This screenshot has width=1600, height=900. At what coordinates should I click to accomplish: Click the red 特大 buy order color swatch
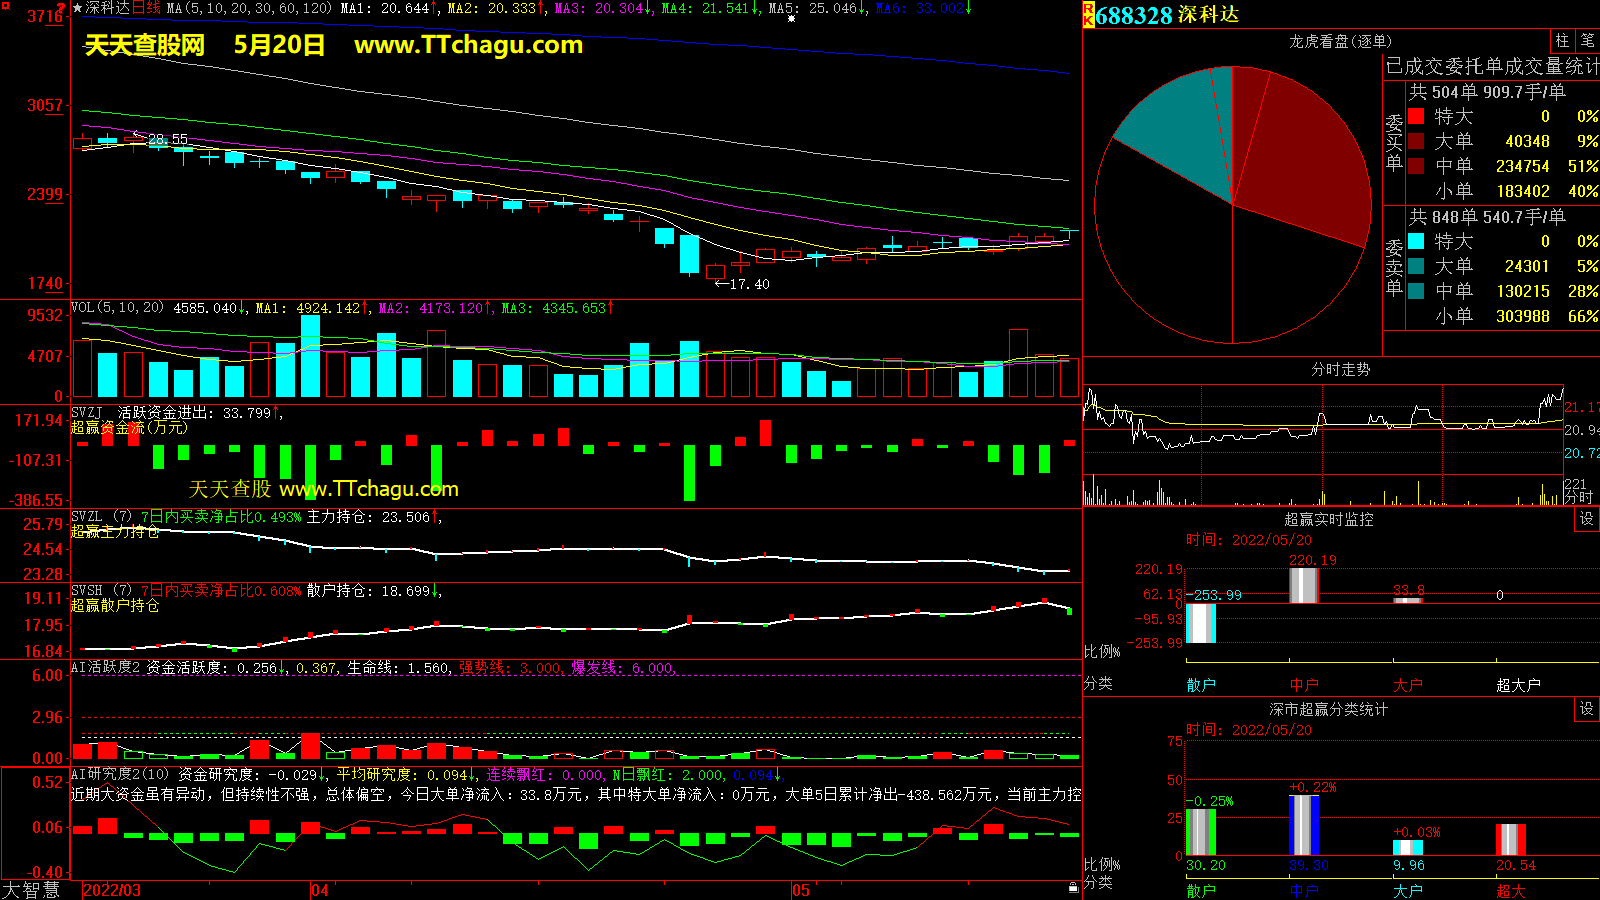point(1416,117)
